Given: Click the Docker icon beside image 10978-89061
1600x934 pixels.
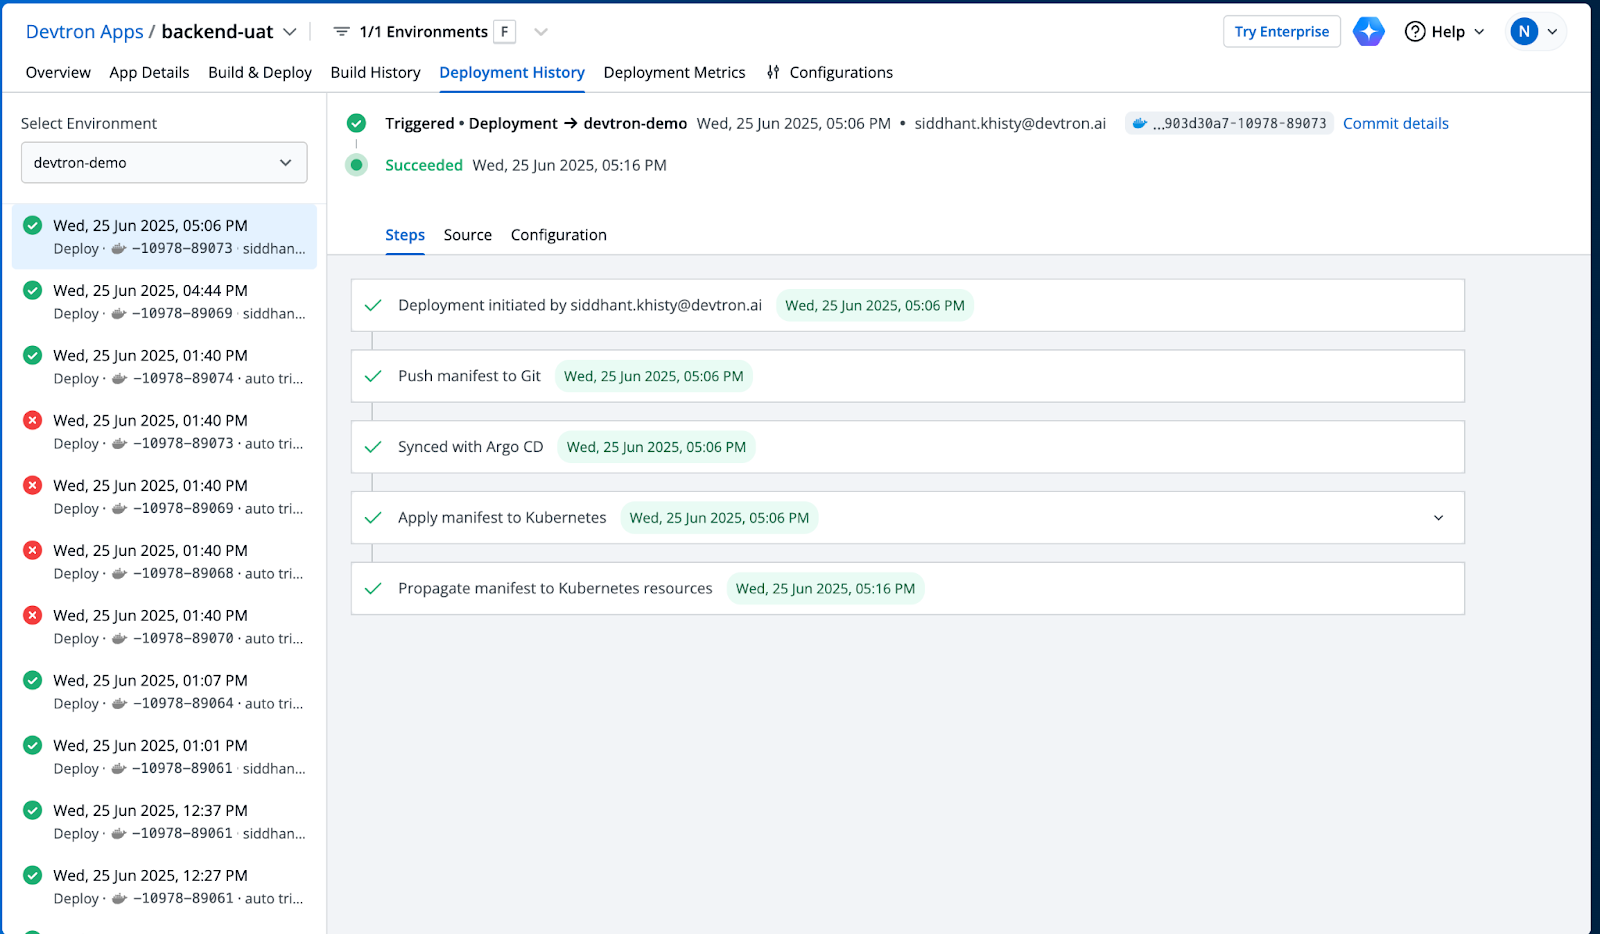Looking at the screenshot, I should click(x=119, y=768).
